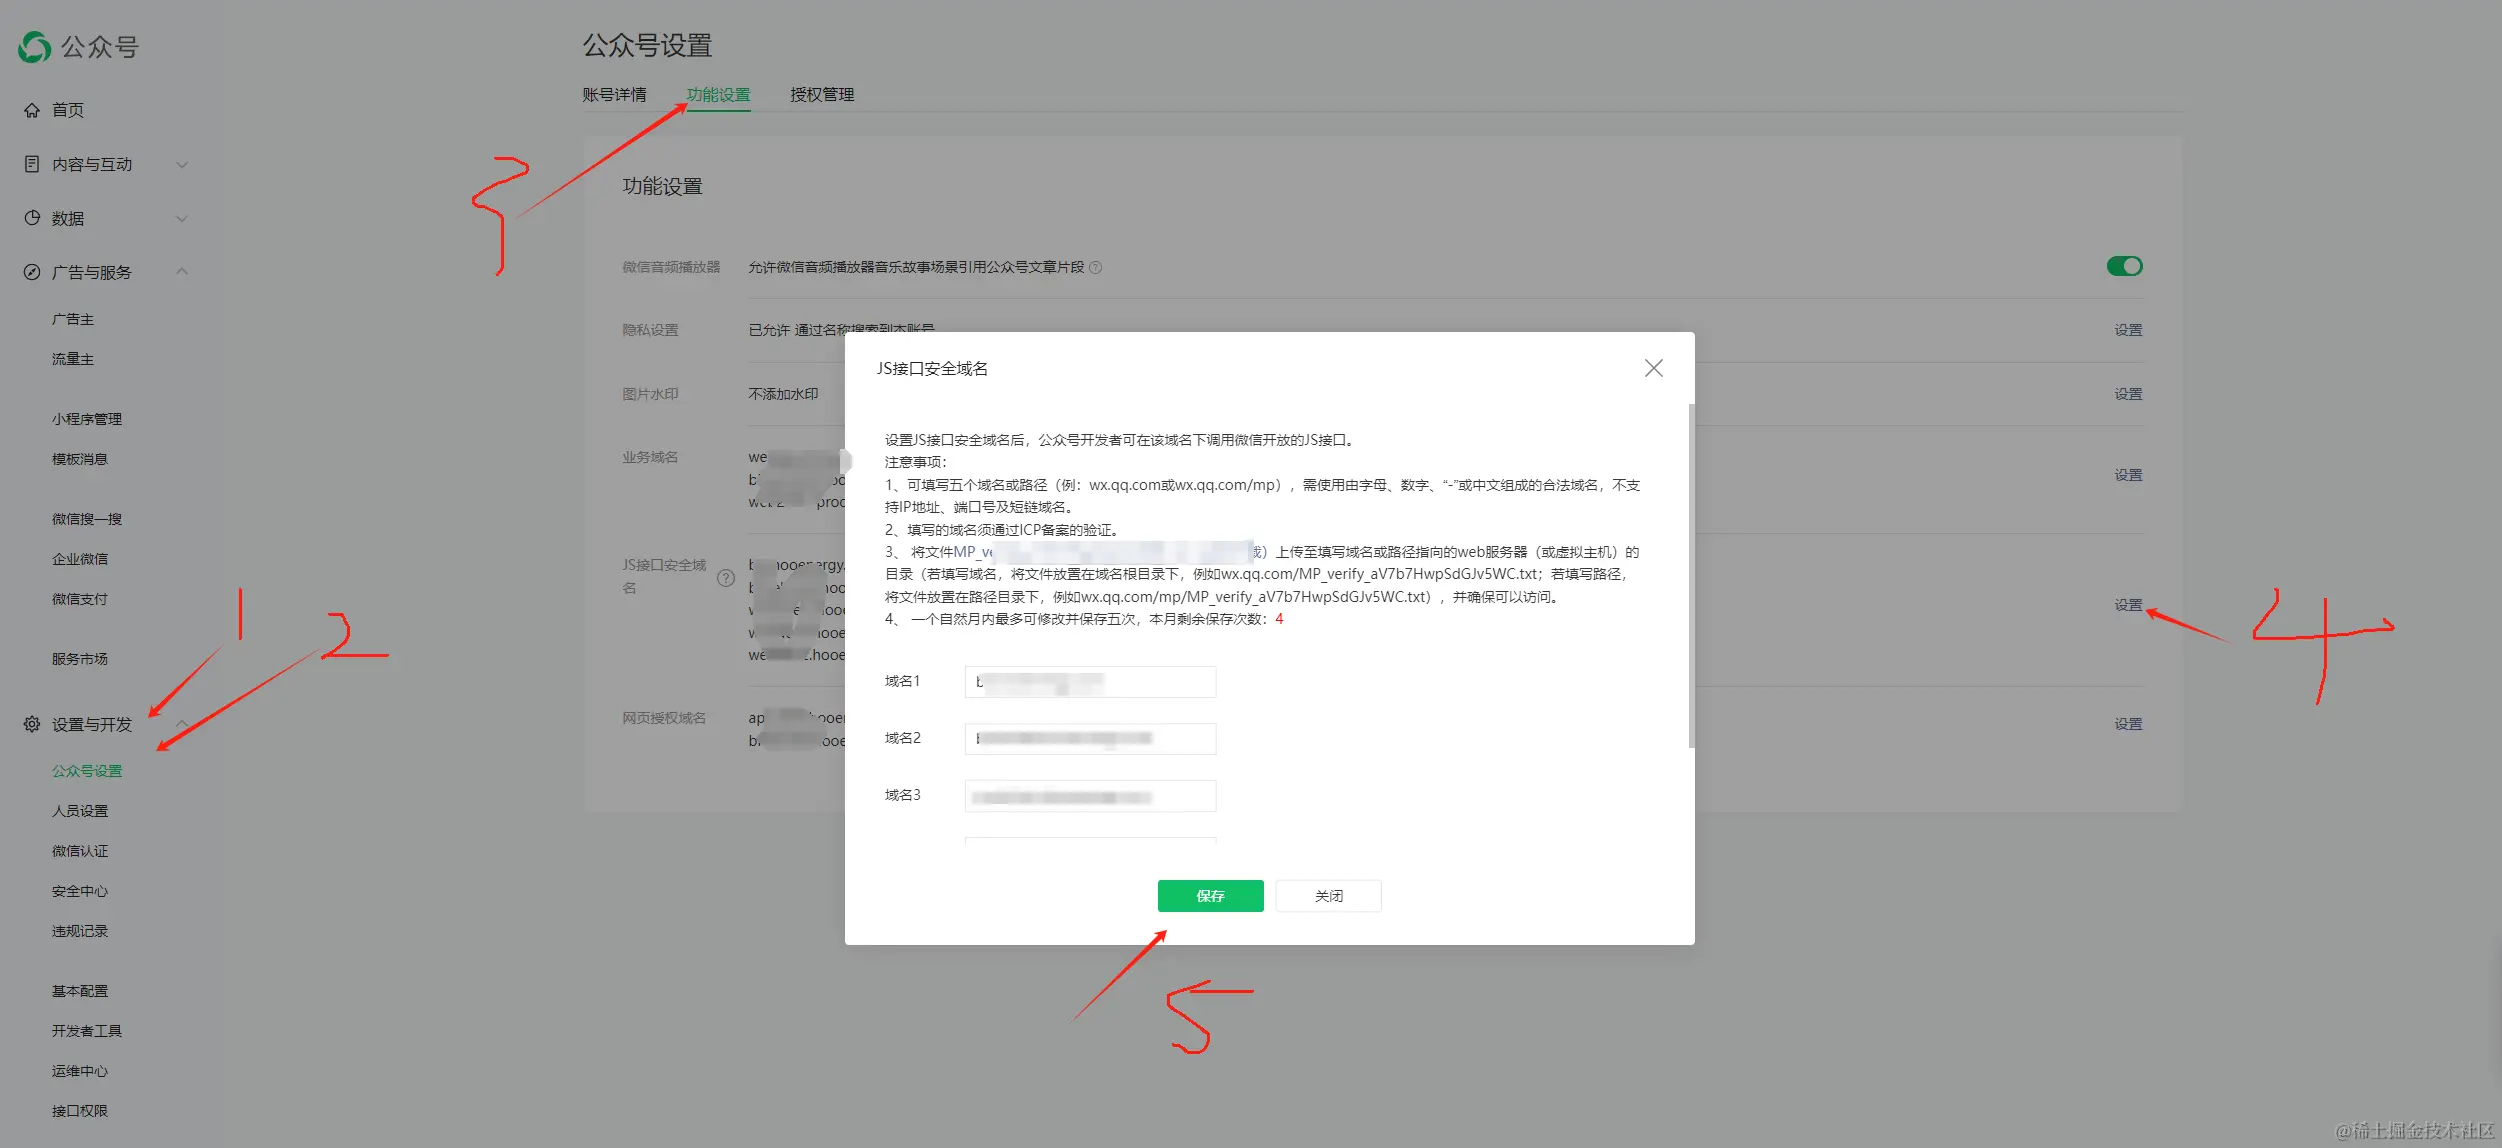The height and width of the screenshot is (1148, 2502).
Task: Close the JS接口安全域名 dialog
Action: 1653,368
